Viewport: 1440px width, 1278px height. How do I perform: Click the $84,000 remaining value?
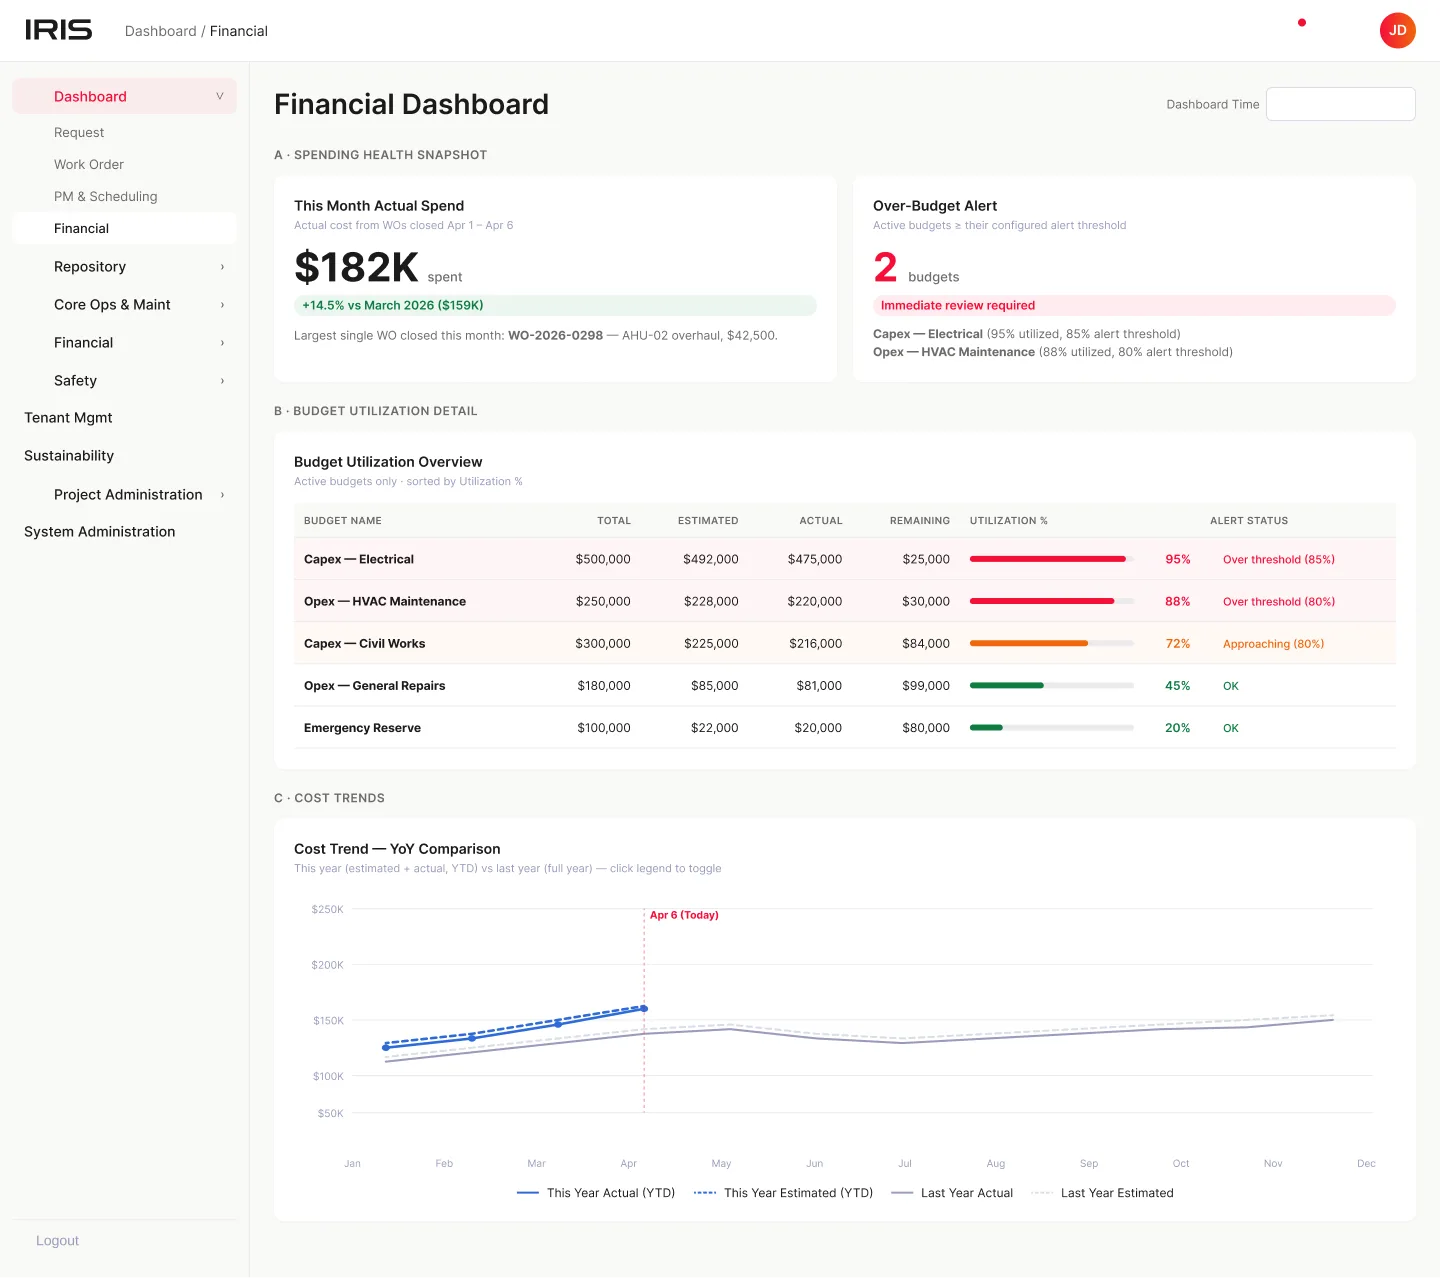(x=926, y=643)
